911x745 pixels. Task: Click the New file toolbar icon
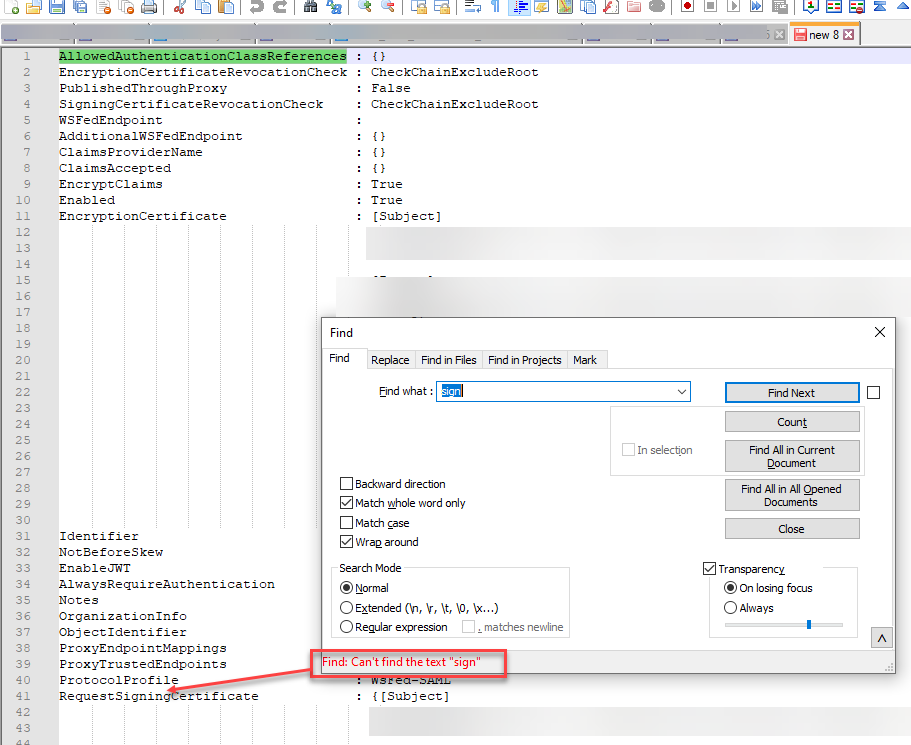pyautogui.click(x=12, y=6)
